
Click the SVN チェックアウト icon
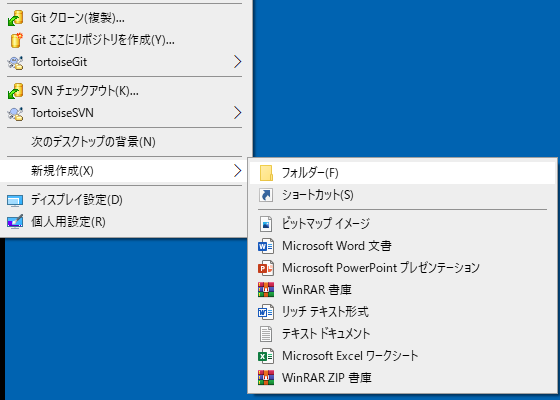point(15,91)
